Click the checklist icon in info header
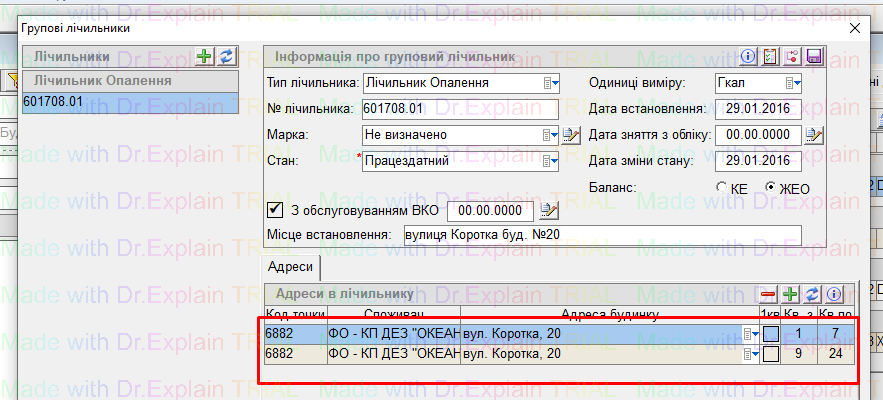The image size is (883, 400). 770,56
